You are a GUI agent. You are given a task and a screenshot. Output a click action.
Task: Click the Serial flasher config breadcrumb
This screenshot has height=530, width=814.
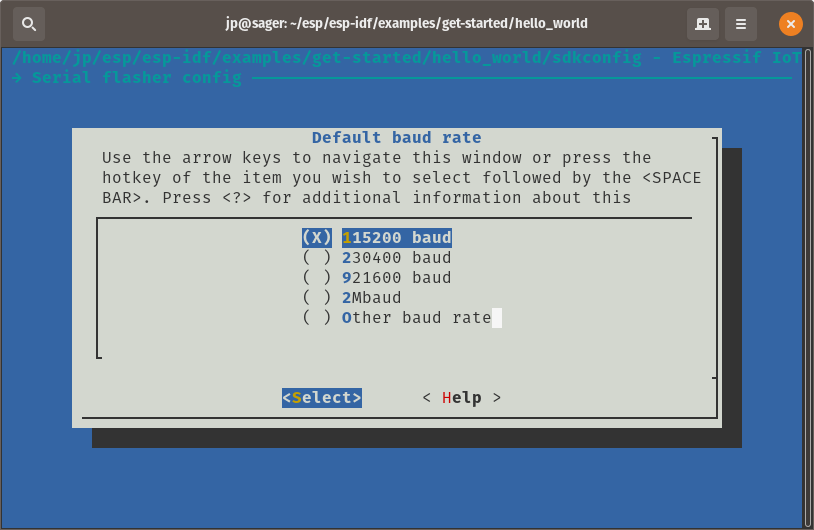(x=137, y=78)
